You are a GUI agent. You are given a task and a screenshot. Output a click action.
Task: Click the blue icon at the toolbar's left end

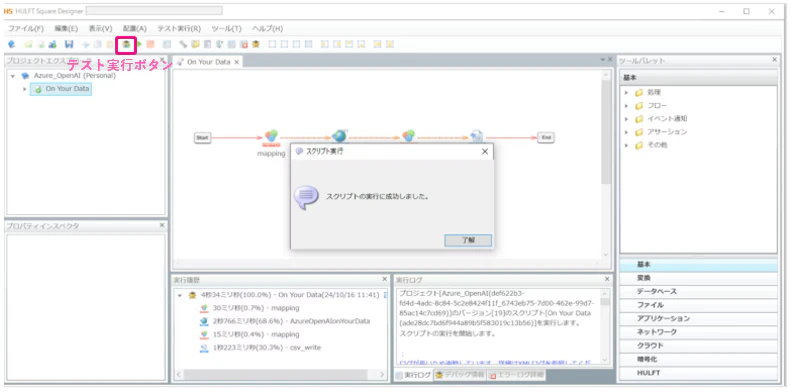[11, 45]
